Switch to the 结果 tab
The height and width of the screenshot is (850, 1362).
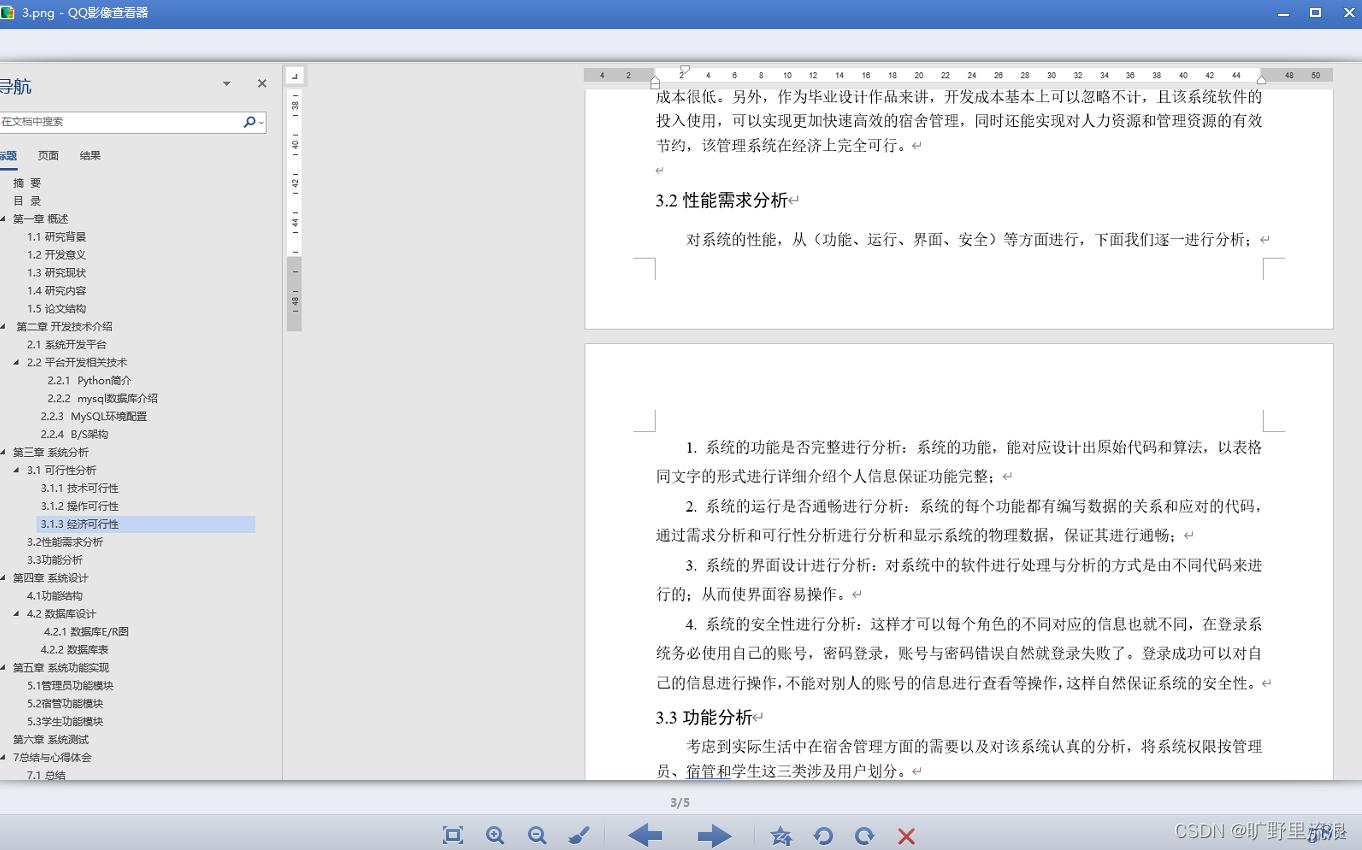(x=90, y=155)
